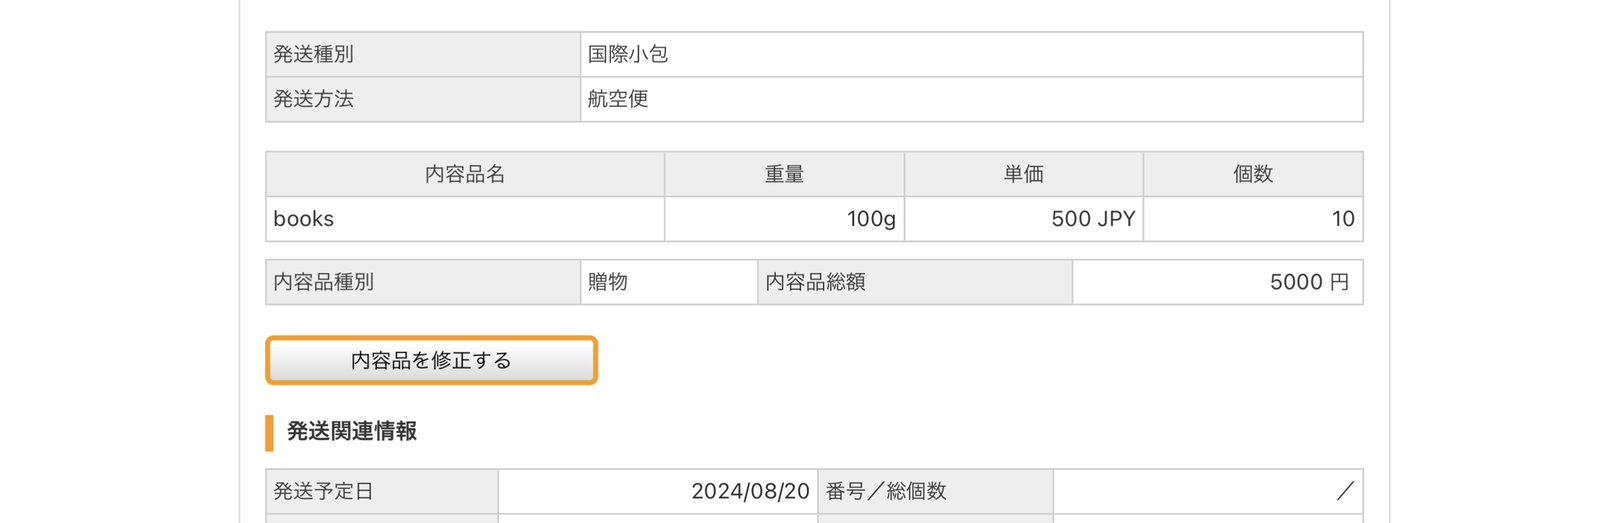Click the 発送関連情報 section heading
The image size is (1600, 523).
point(352,431)
